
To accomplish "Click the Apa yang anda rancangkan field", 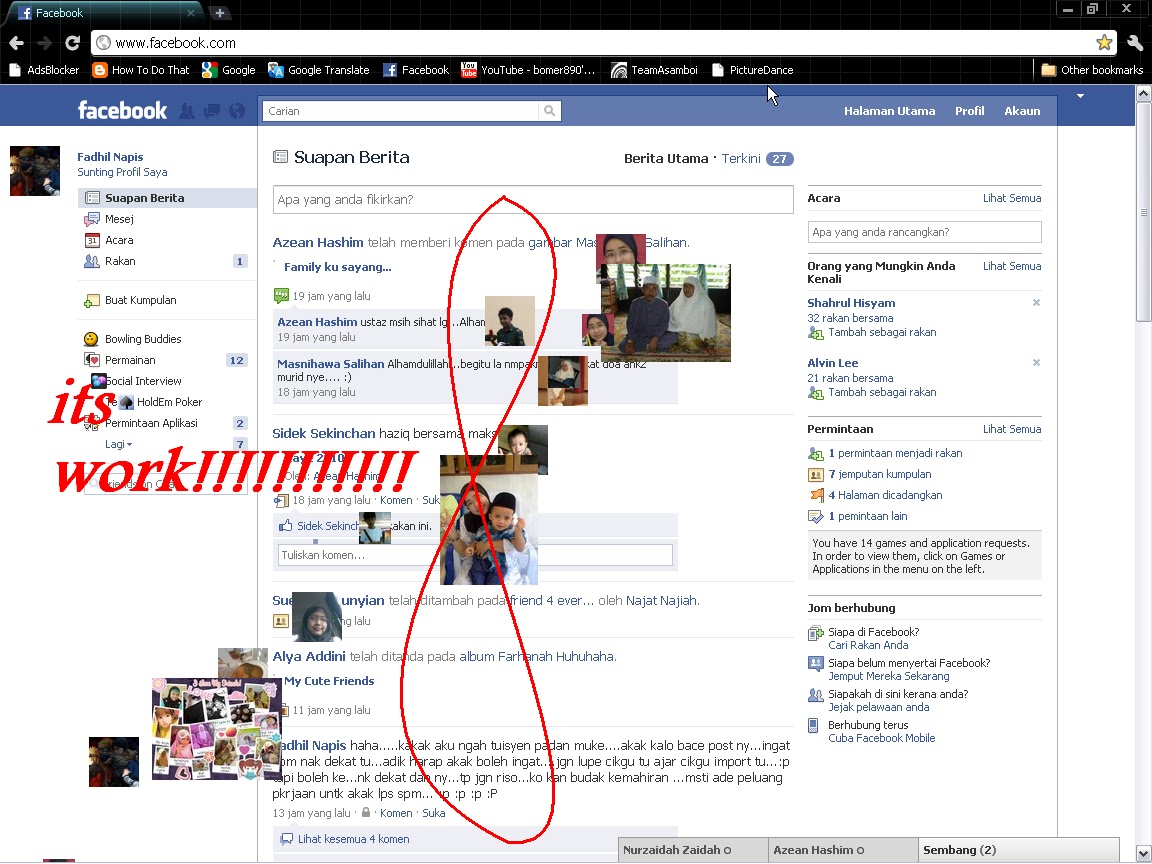I will 924,232.
